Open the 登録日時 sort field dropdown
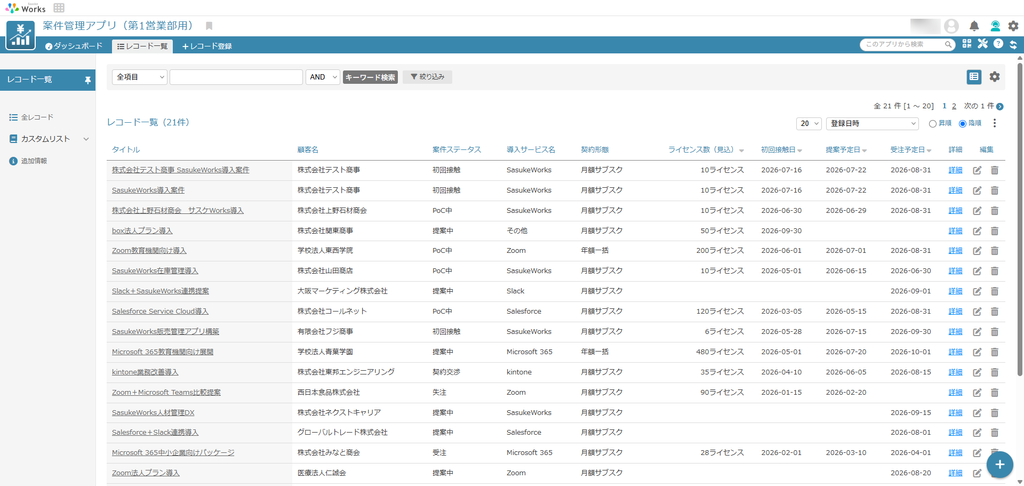 (872, 123)
